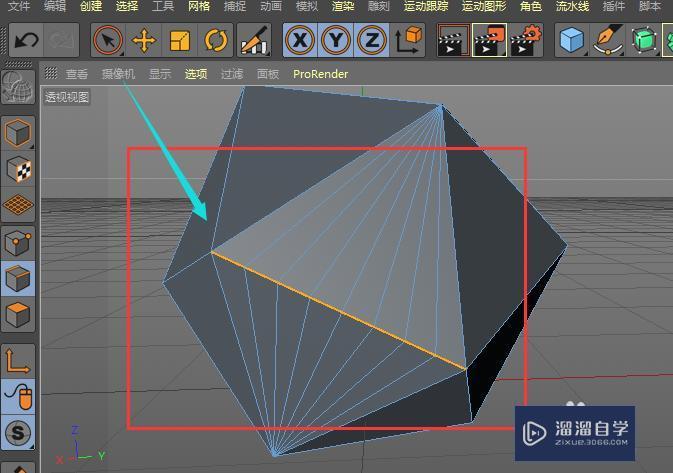
Task: Open the ProRender viewport menu
Action: click(321, 74)
